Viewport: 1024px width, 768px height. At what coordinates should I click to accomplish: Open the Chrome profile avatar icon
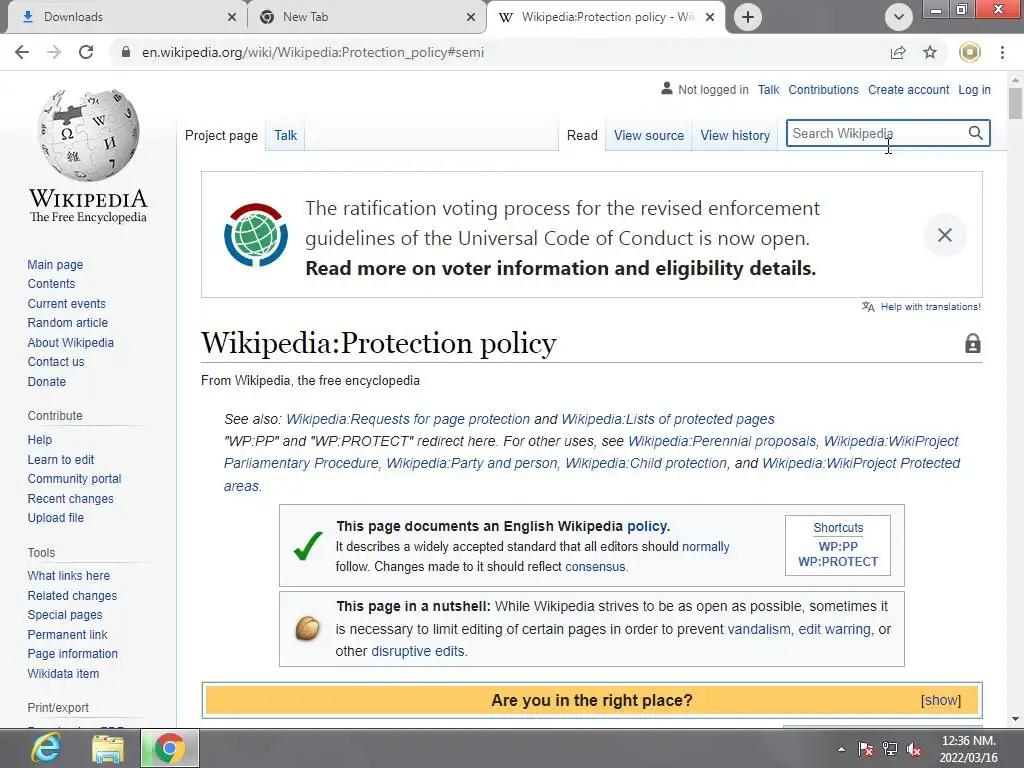[x=970, y=52]
